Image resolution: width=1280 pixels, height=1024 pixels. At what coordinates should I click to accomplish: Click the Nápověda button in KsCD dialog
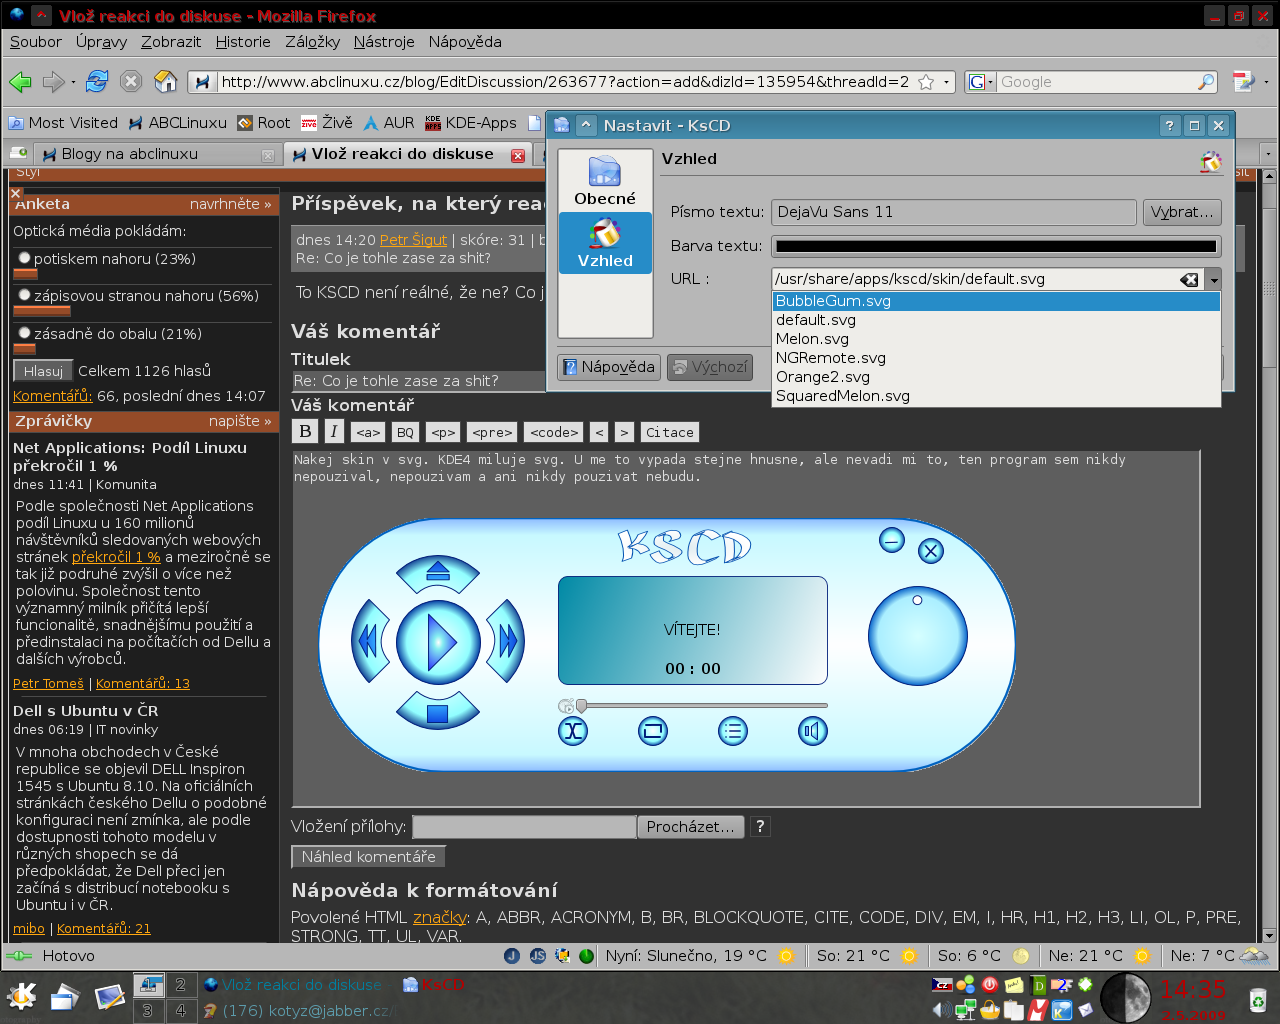[608, 367]
